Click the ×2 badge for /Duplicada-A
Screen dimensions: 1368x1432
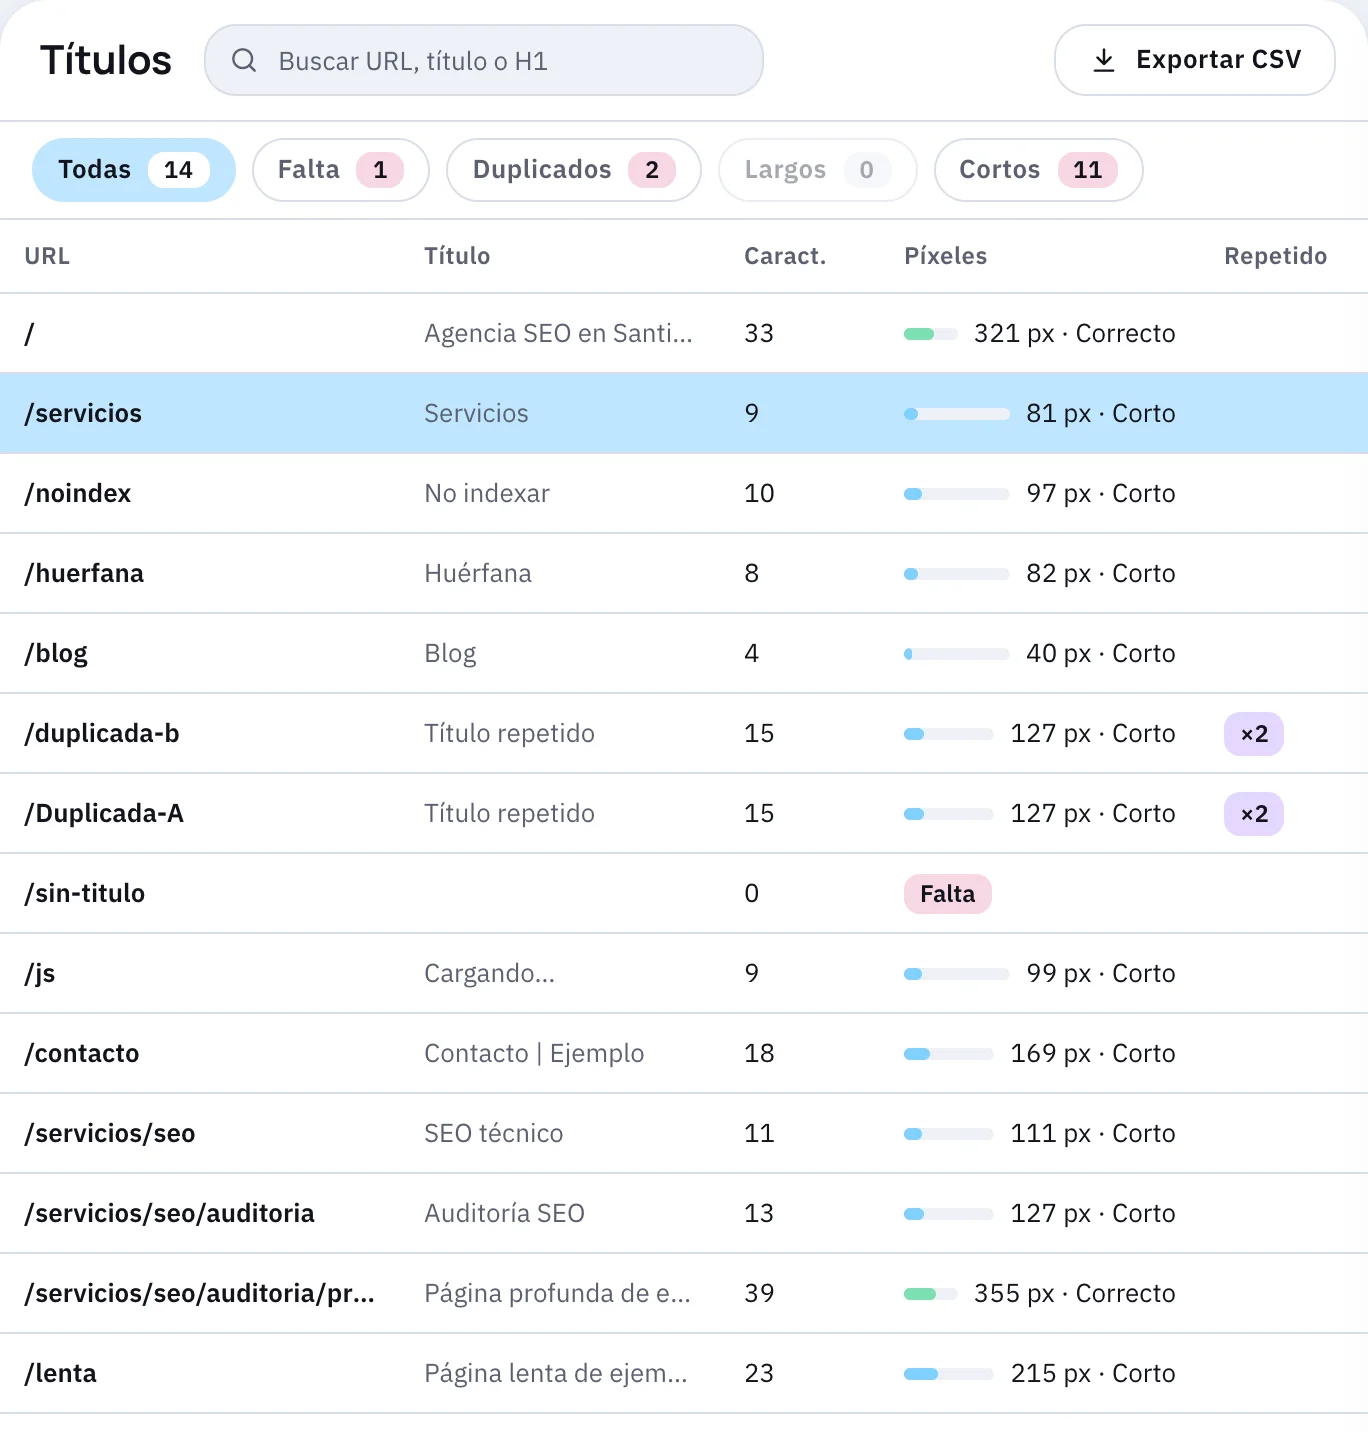click(1254, 814)
